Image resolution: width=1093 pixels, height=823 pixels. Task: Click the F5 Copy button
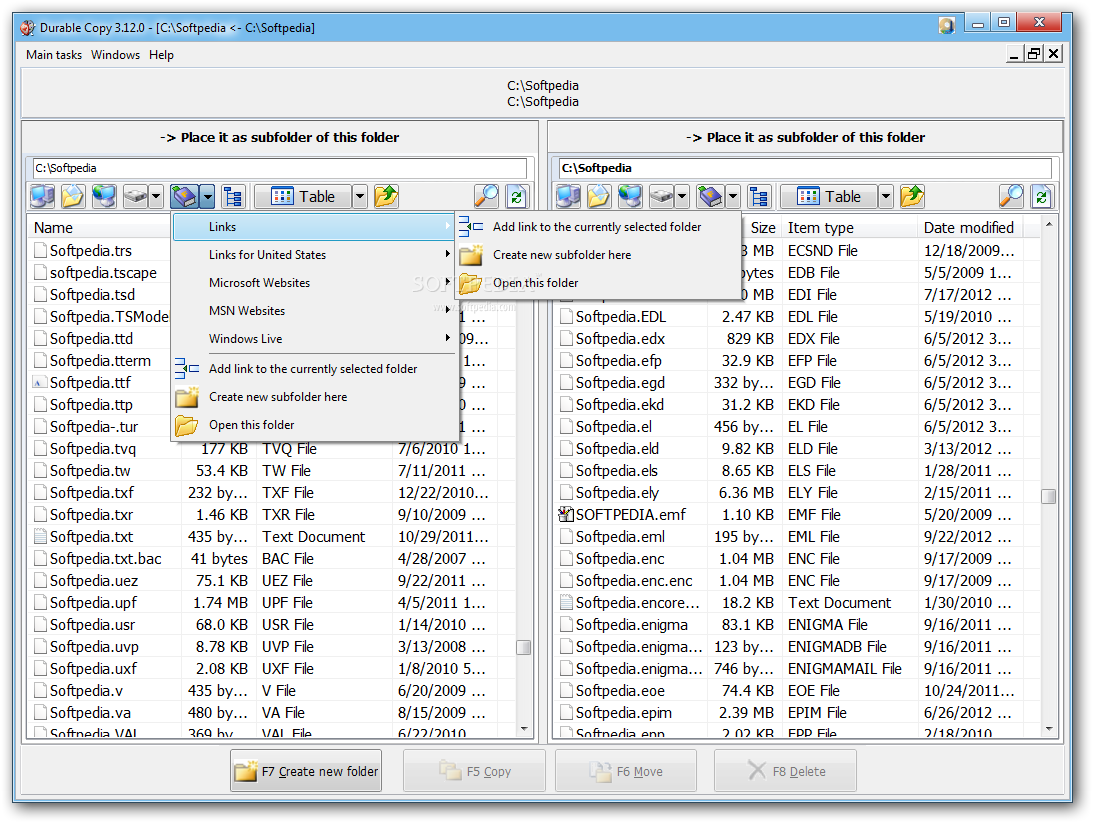(474, 771)
